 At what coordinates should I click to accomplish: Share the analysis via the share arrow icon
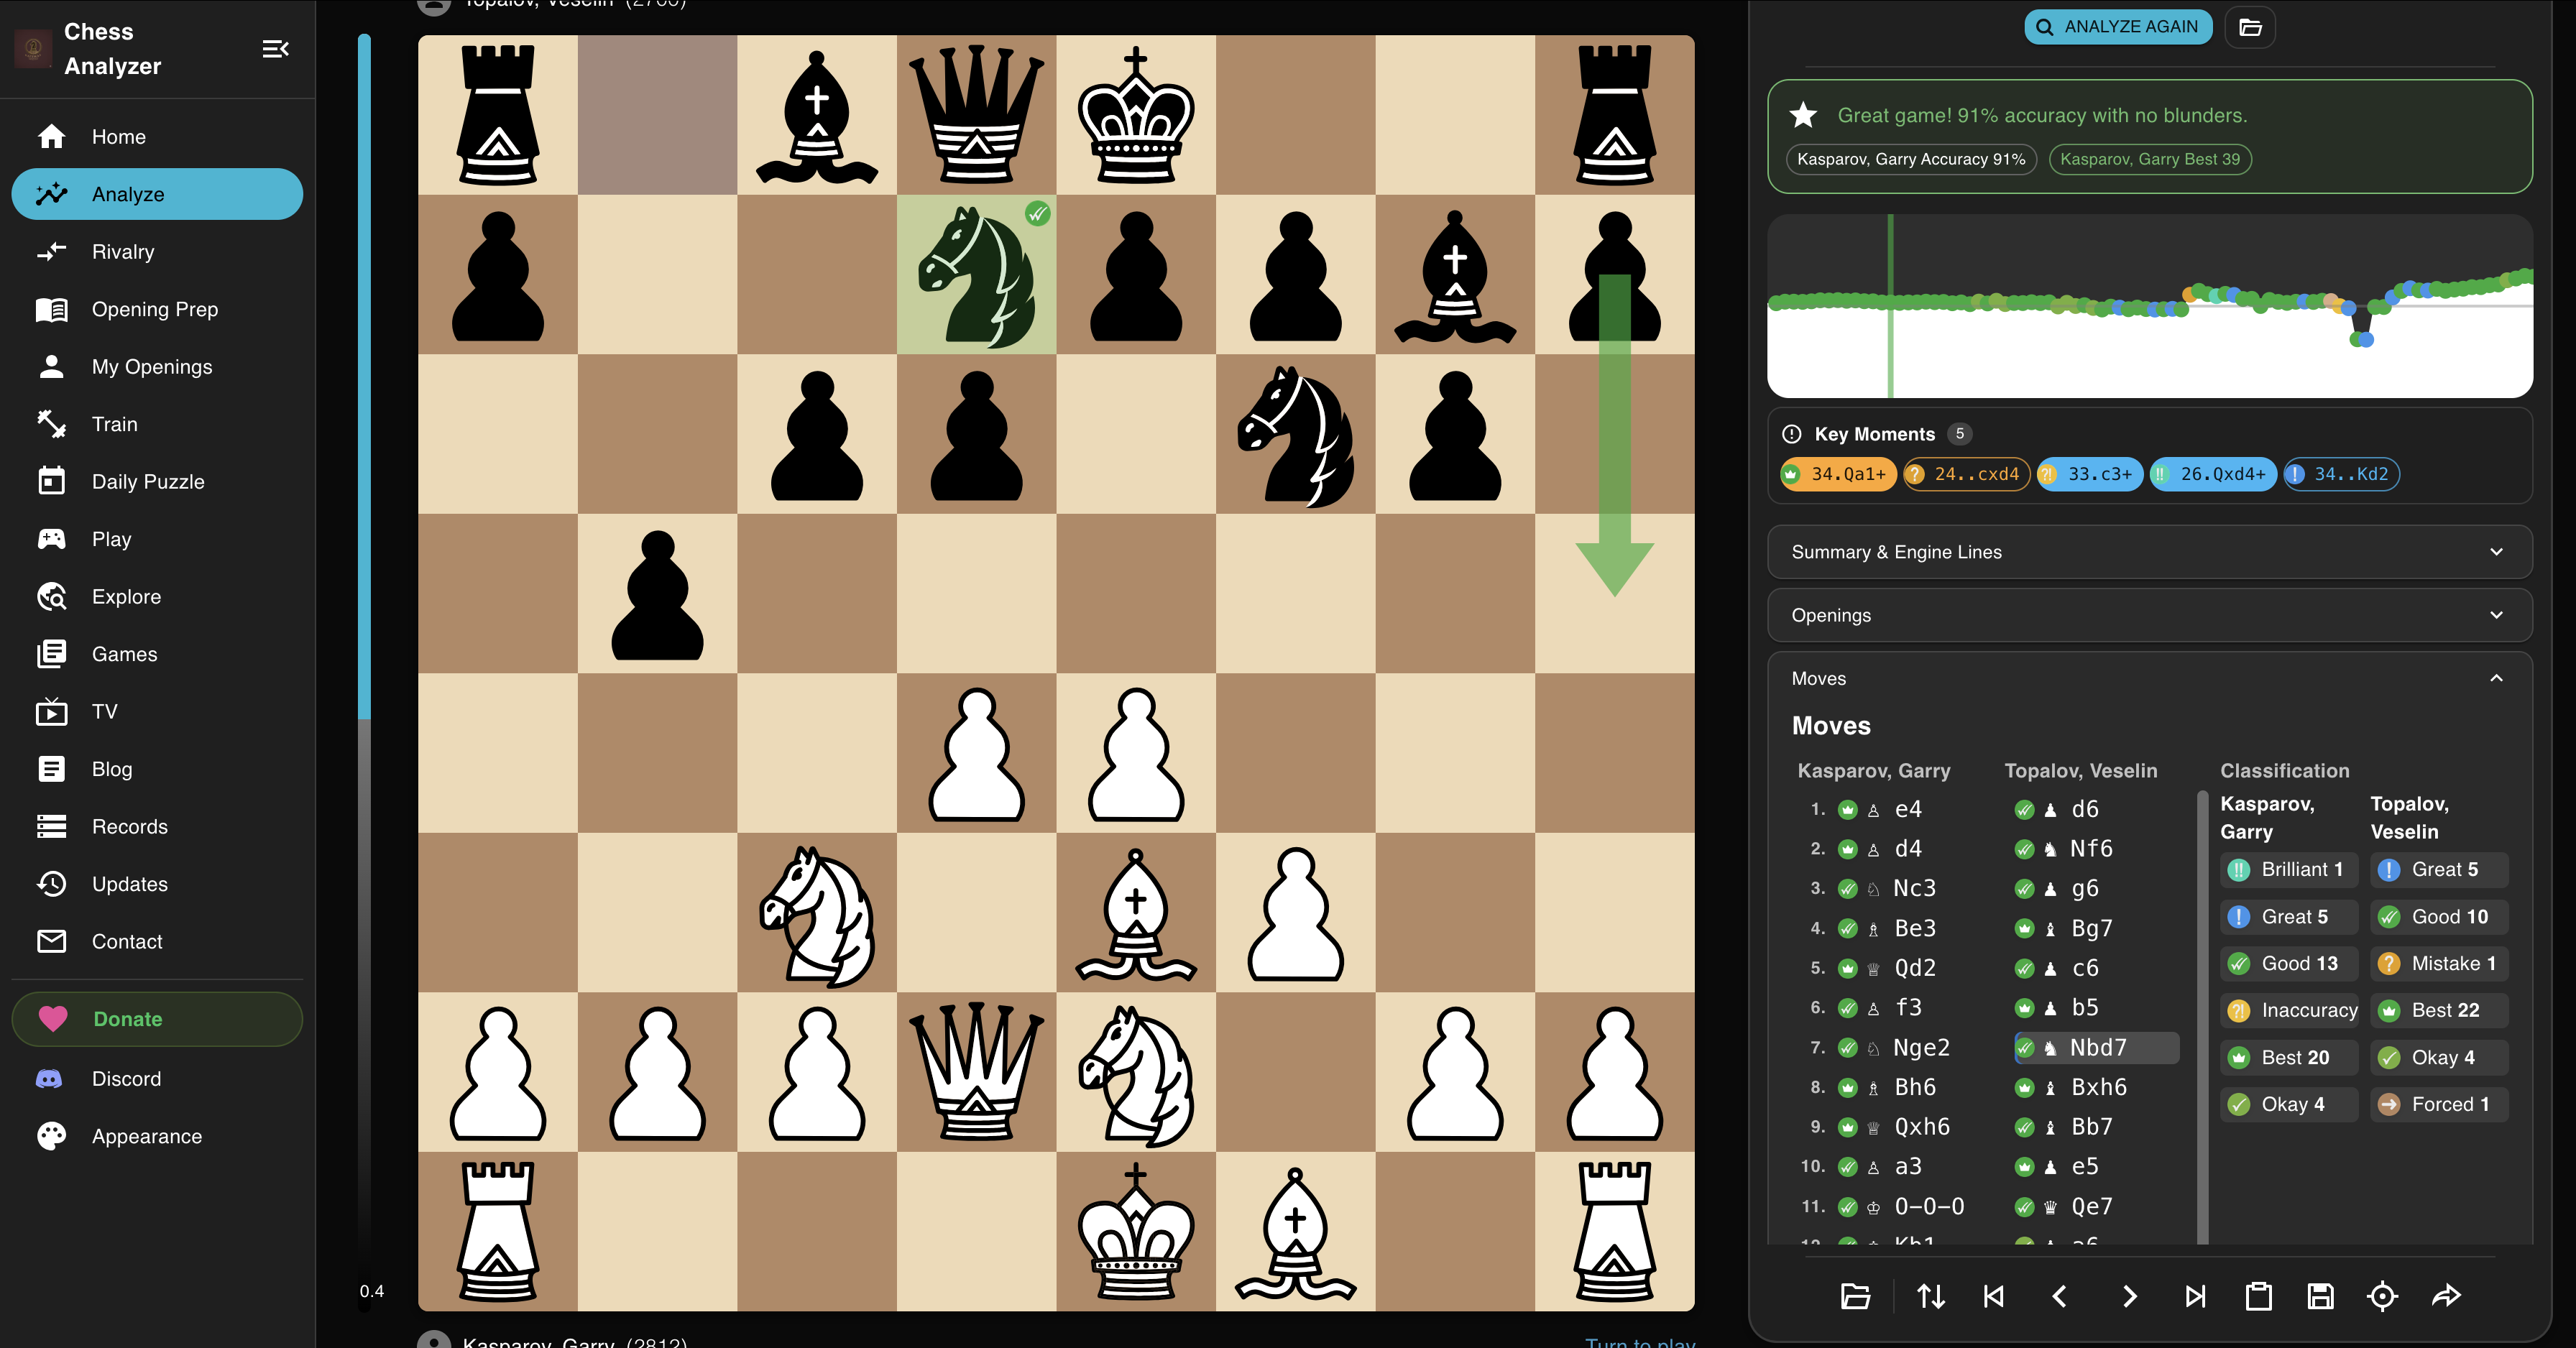pyautogui.click(x=2446, y=1296)
